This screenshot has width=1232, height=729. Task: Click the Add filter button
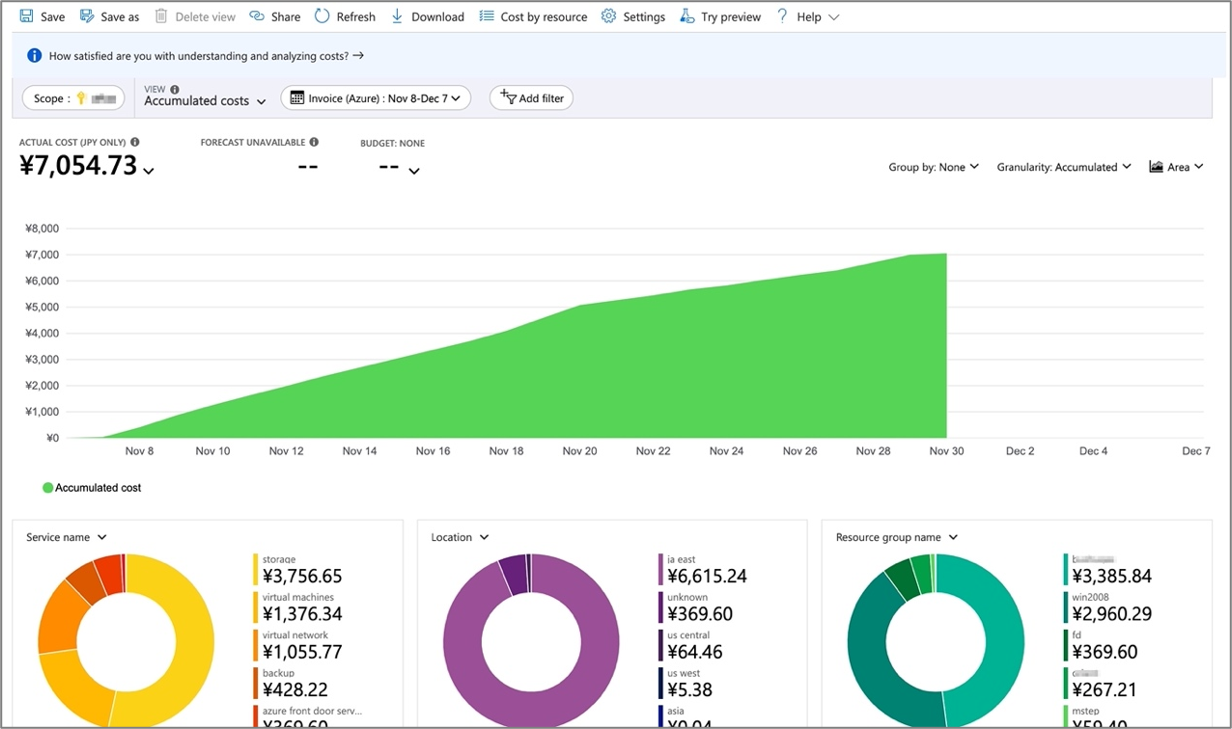(531, 98)
